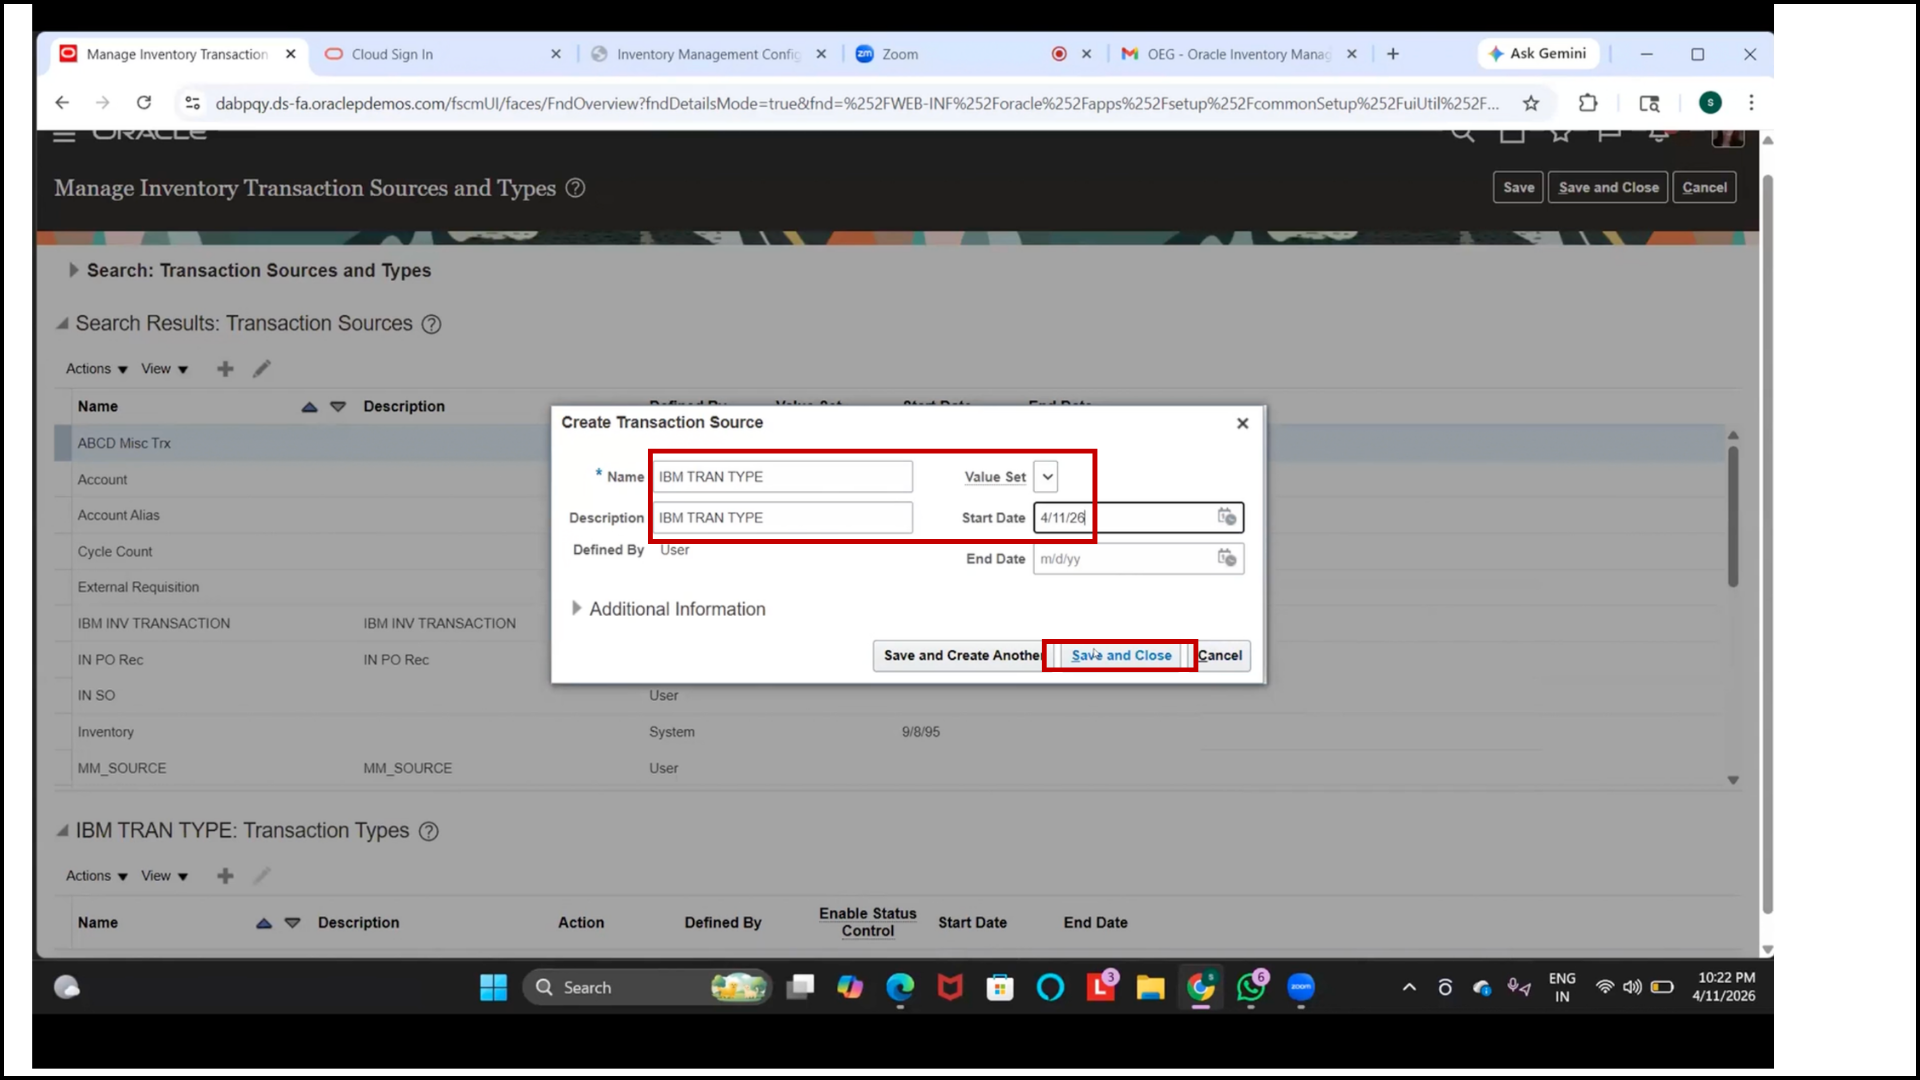1920x1080 pixels.
Task: Open Microsoft Edge from taskbar
Action: pyautogui.click(x=900, y=988)
